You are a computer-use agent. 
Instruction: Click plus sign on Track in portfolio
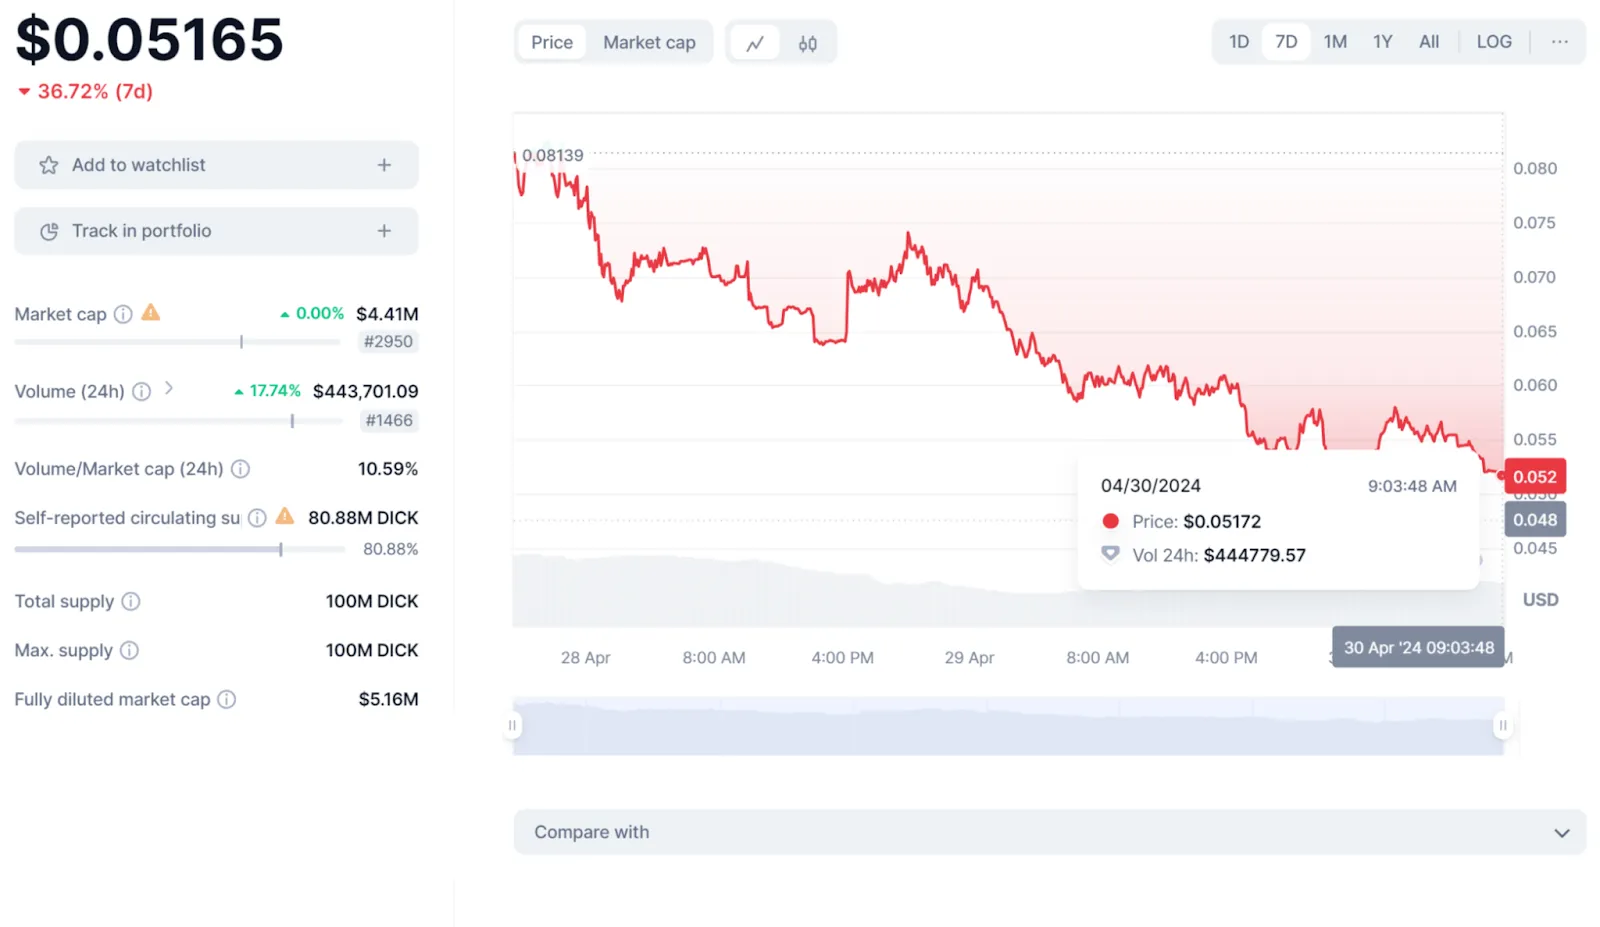(384, 231)
